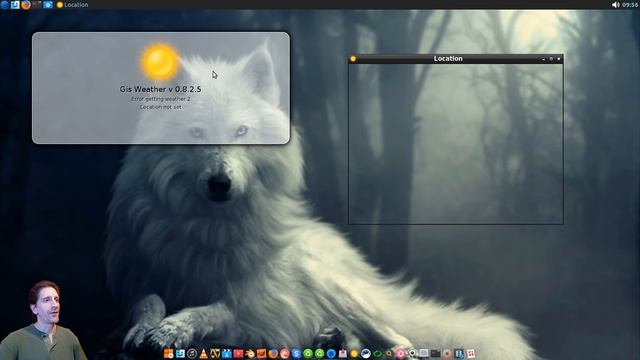Open the red and white grid icon in the dock
640x360 pixels.
pos(471,353)
